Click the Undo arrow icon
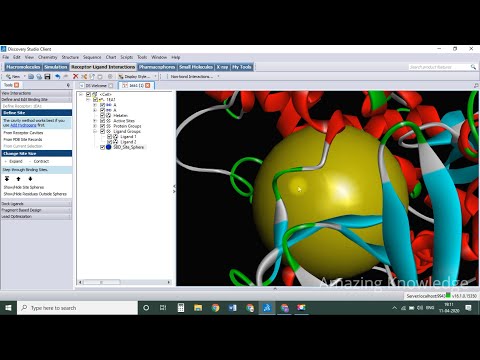This screenshot has height=360, width=480. coord(57,77)
